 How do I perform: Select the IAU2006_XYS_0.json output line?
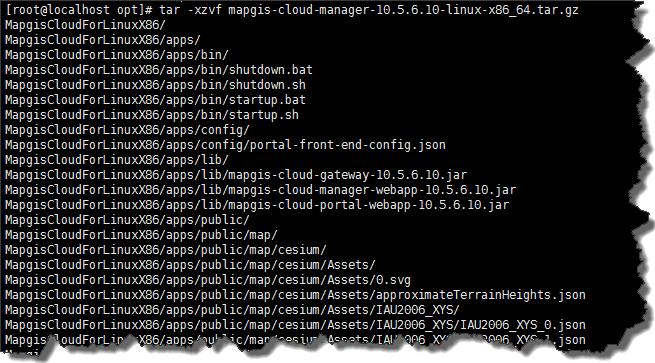(x=295, y=325)
